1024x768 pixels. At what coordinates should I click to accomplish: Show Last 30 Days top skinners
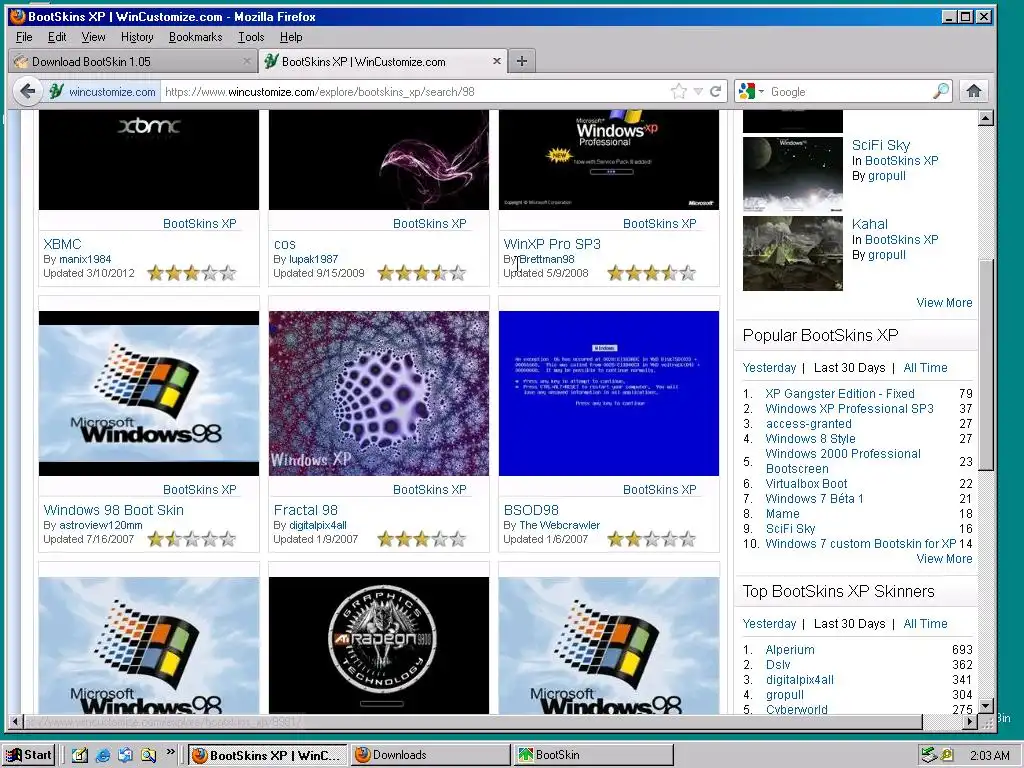[849, 624]
